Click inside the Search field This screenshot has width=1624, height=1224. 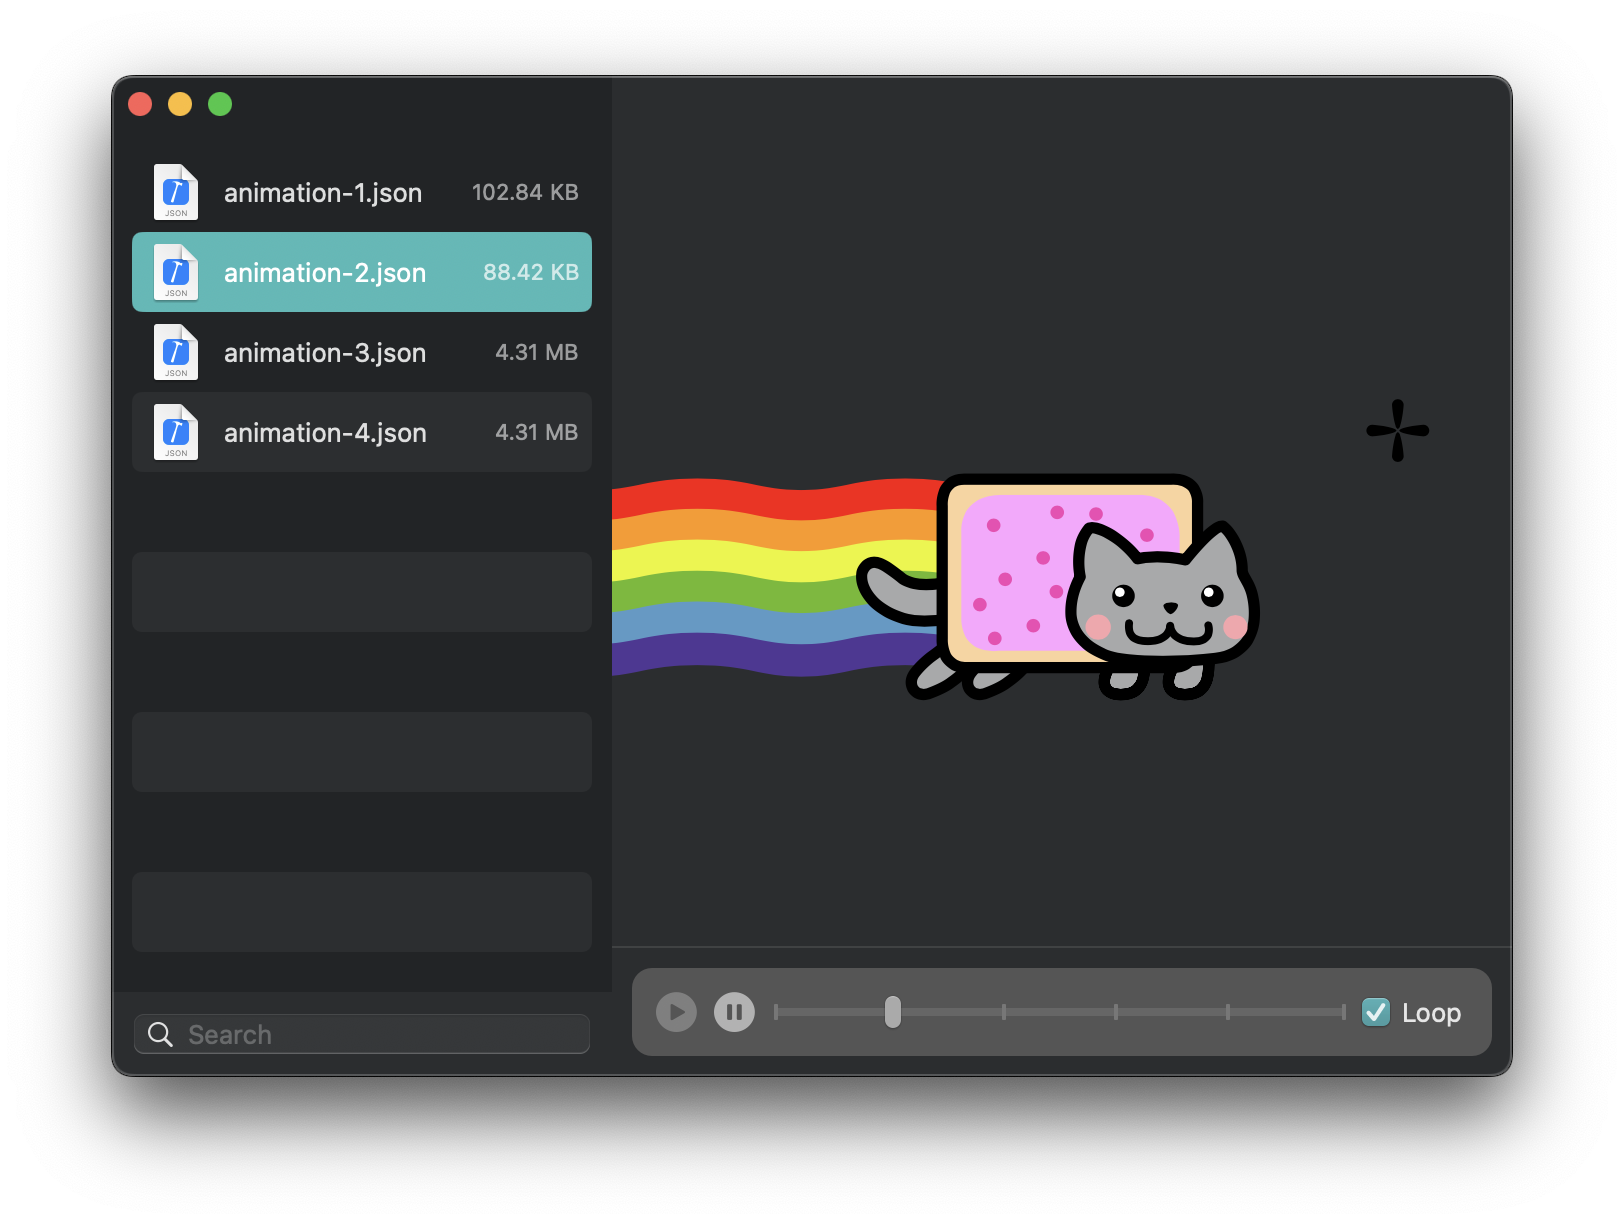[362, 1034]
